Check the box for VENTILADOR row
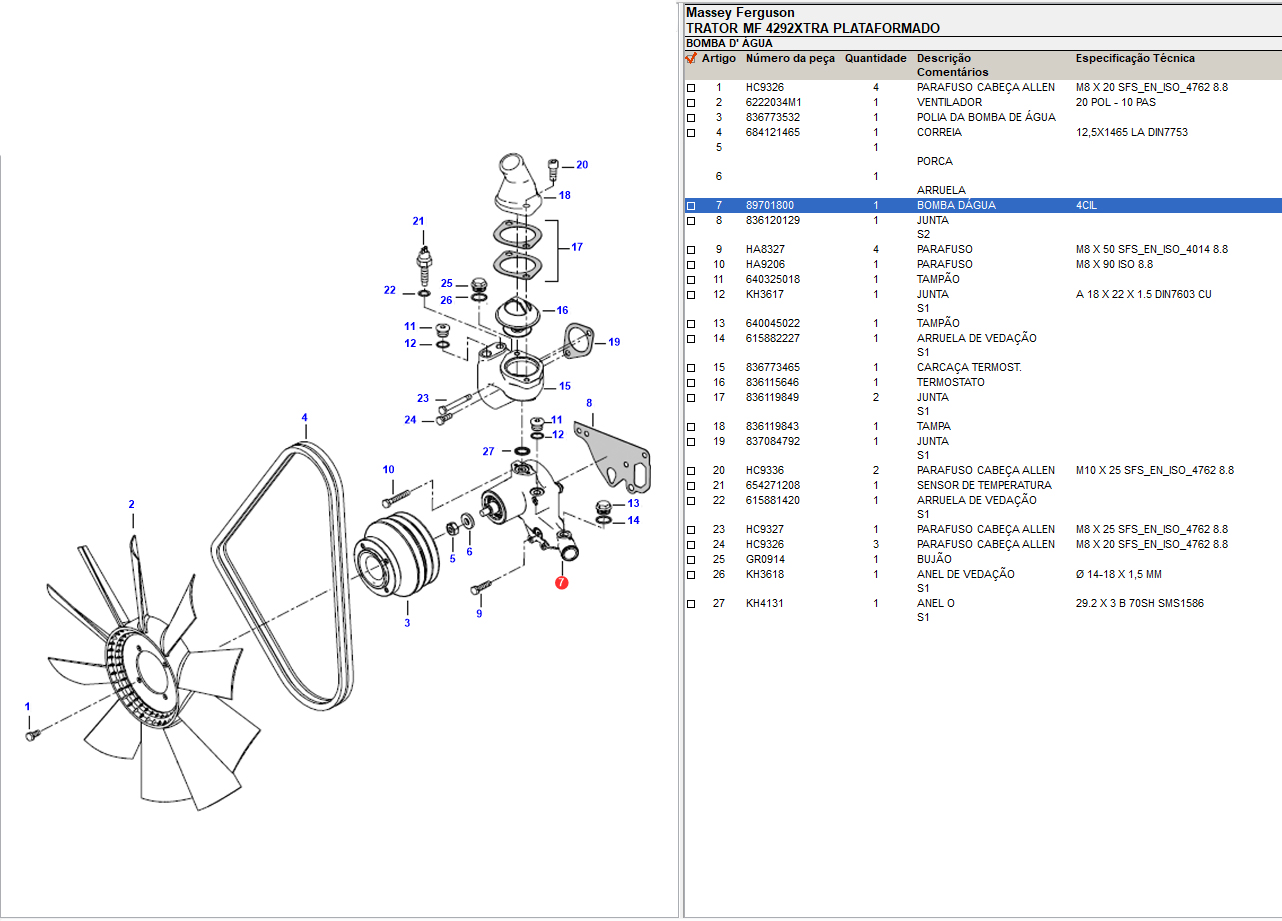This screenshot has height=921, width=1282. (690, 103)
